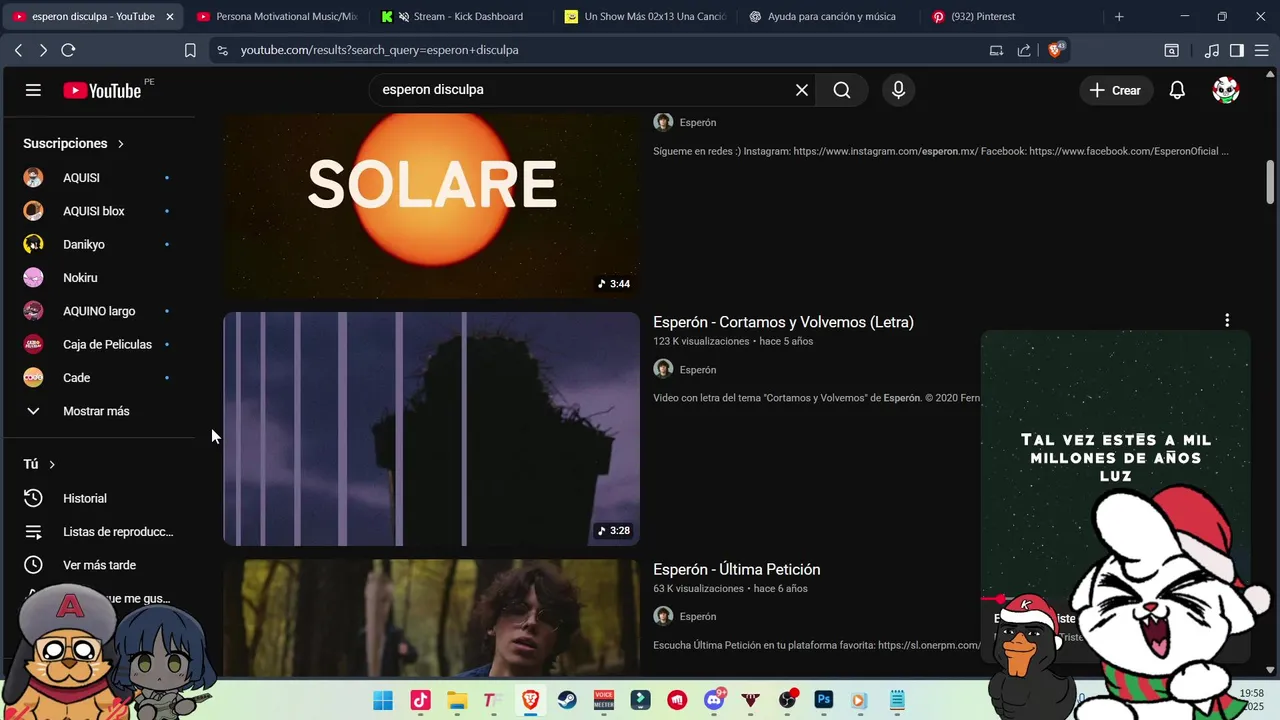The image size is (1280, 720).
Task: Expand Mostrar más subscriptions
Action: tap(98, 411)
